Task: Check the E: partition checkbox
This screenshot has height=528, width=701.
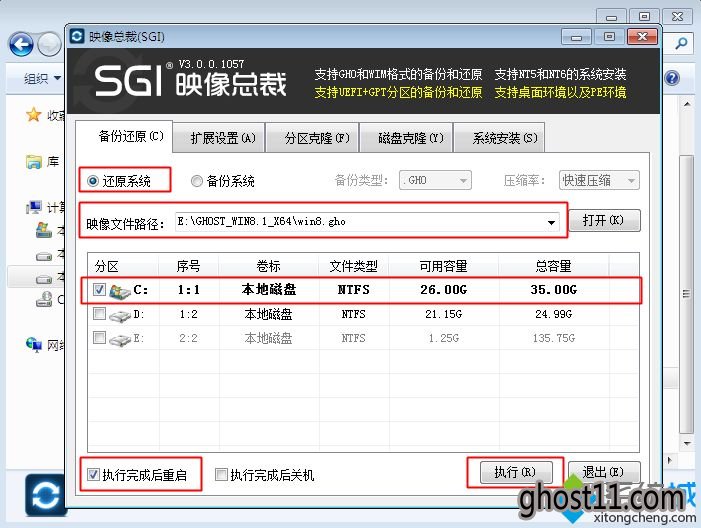Action: pyautogui.click(x=99, y=338)
